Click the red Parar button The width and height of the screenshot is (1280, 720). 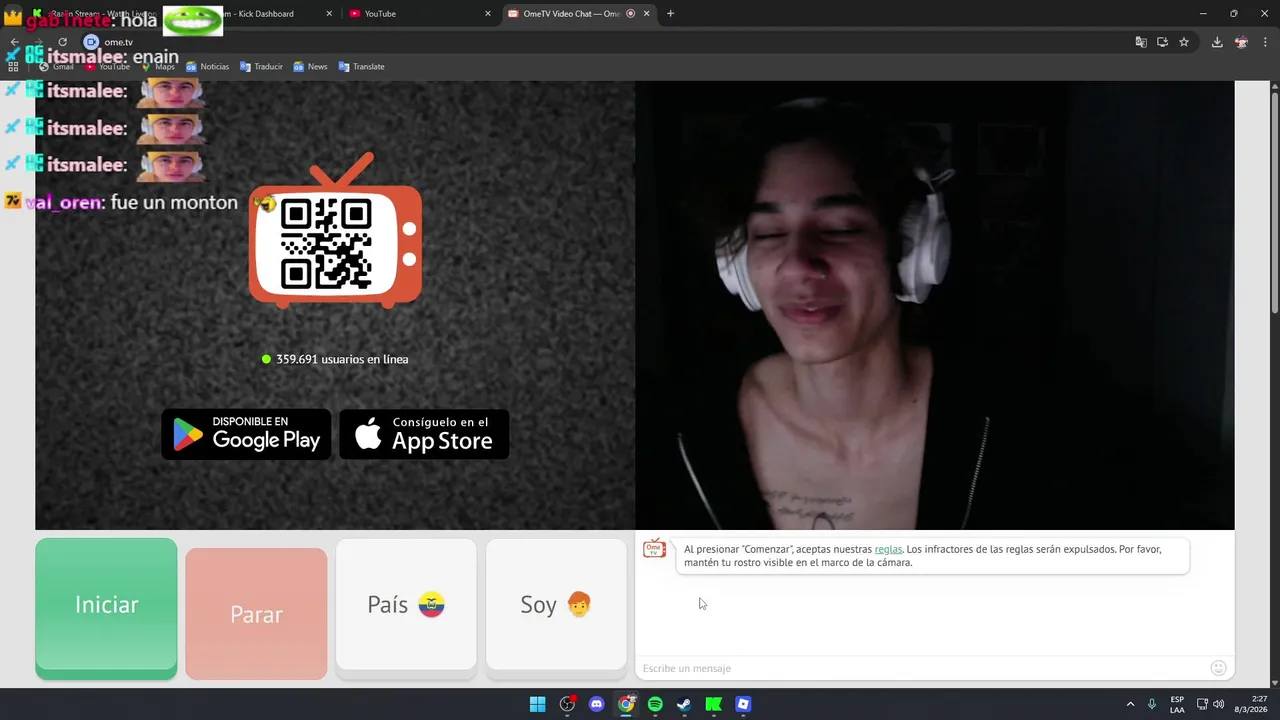[x=256, y=614]
